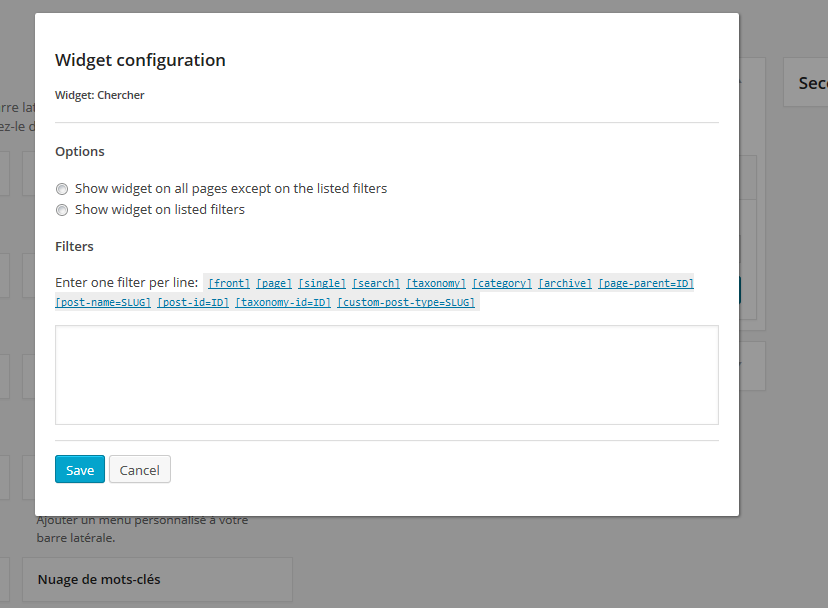Image resolution: width=828 pixels, height=608 pixels.
Task: Insert the [archive] filter tag
Action: coord(565,283)
